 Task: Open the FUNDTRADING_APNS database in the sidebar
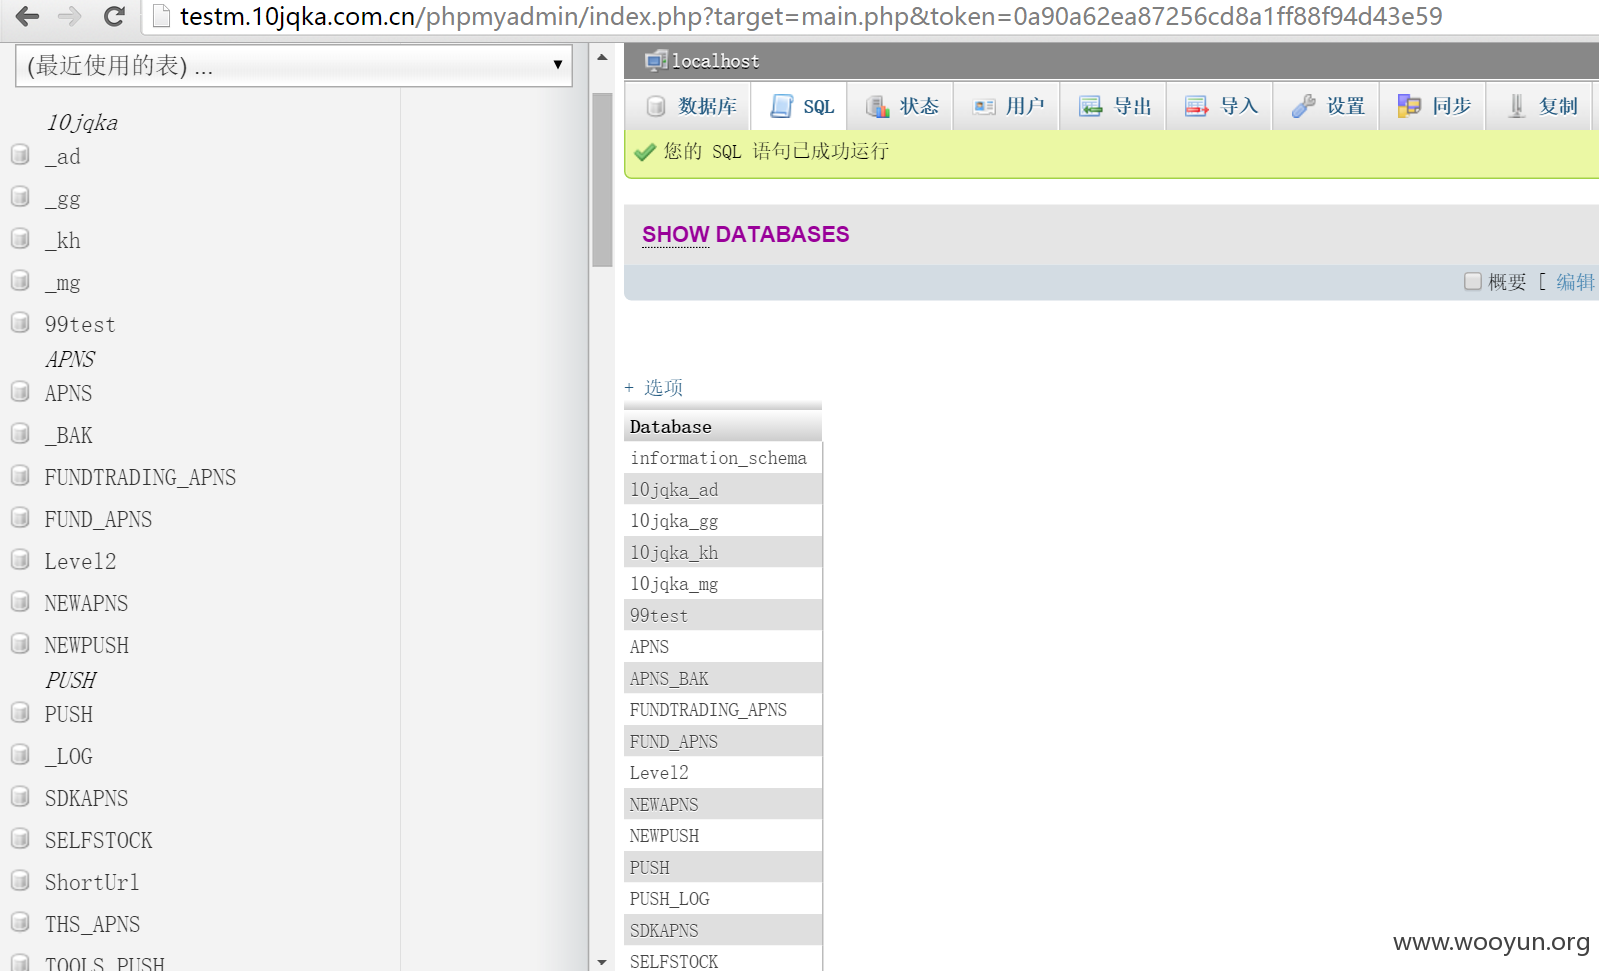coord(140,477)
